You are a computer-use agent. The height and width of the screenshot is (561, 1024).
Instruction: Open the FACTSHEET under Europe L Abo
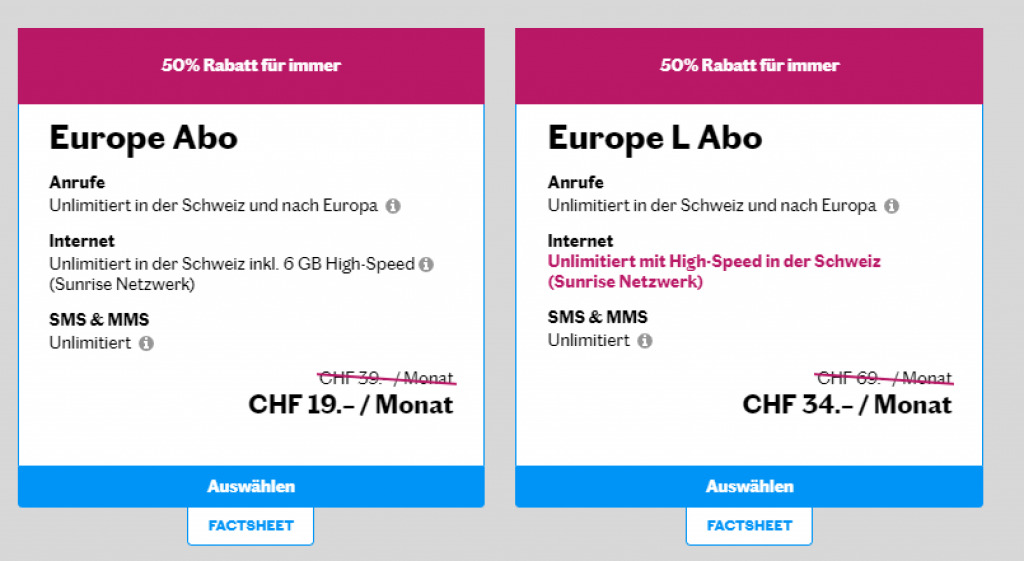tap(749, 525)
